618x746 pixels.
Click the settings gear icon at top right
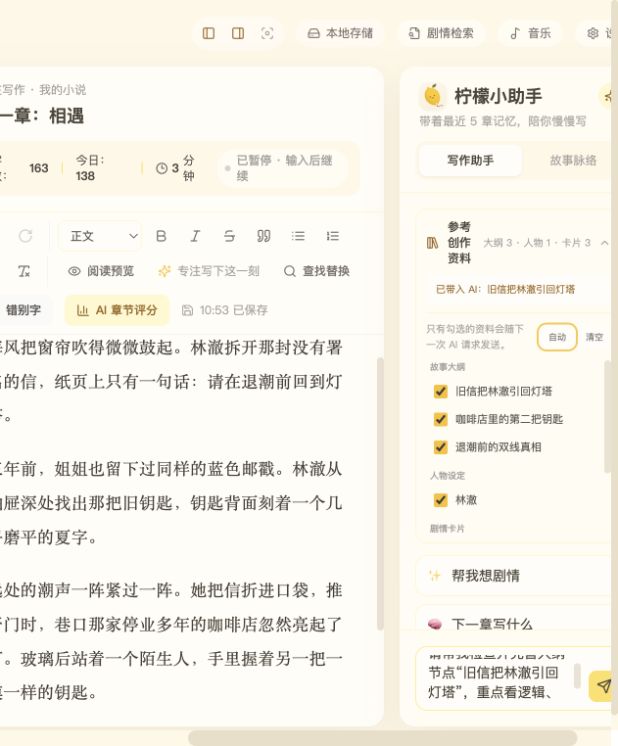click(592, 33)
